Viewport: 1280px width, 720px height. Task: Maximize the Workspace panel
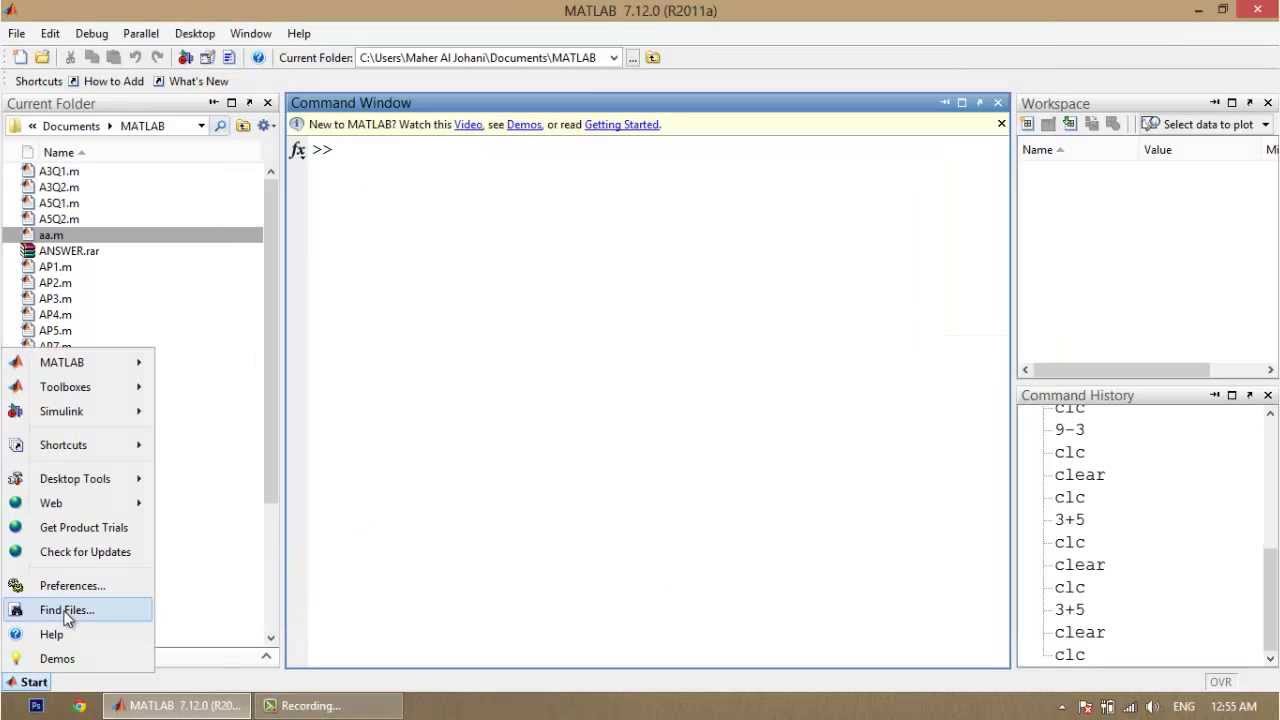[1232, 103]
